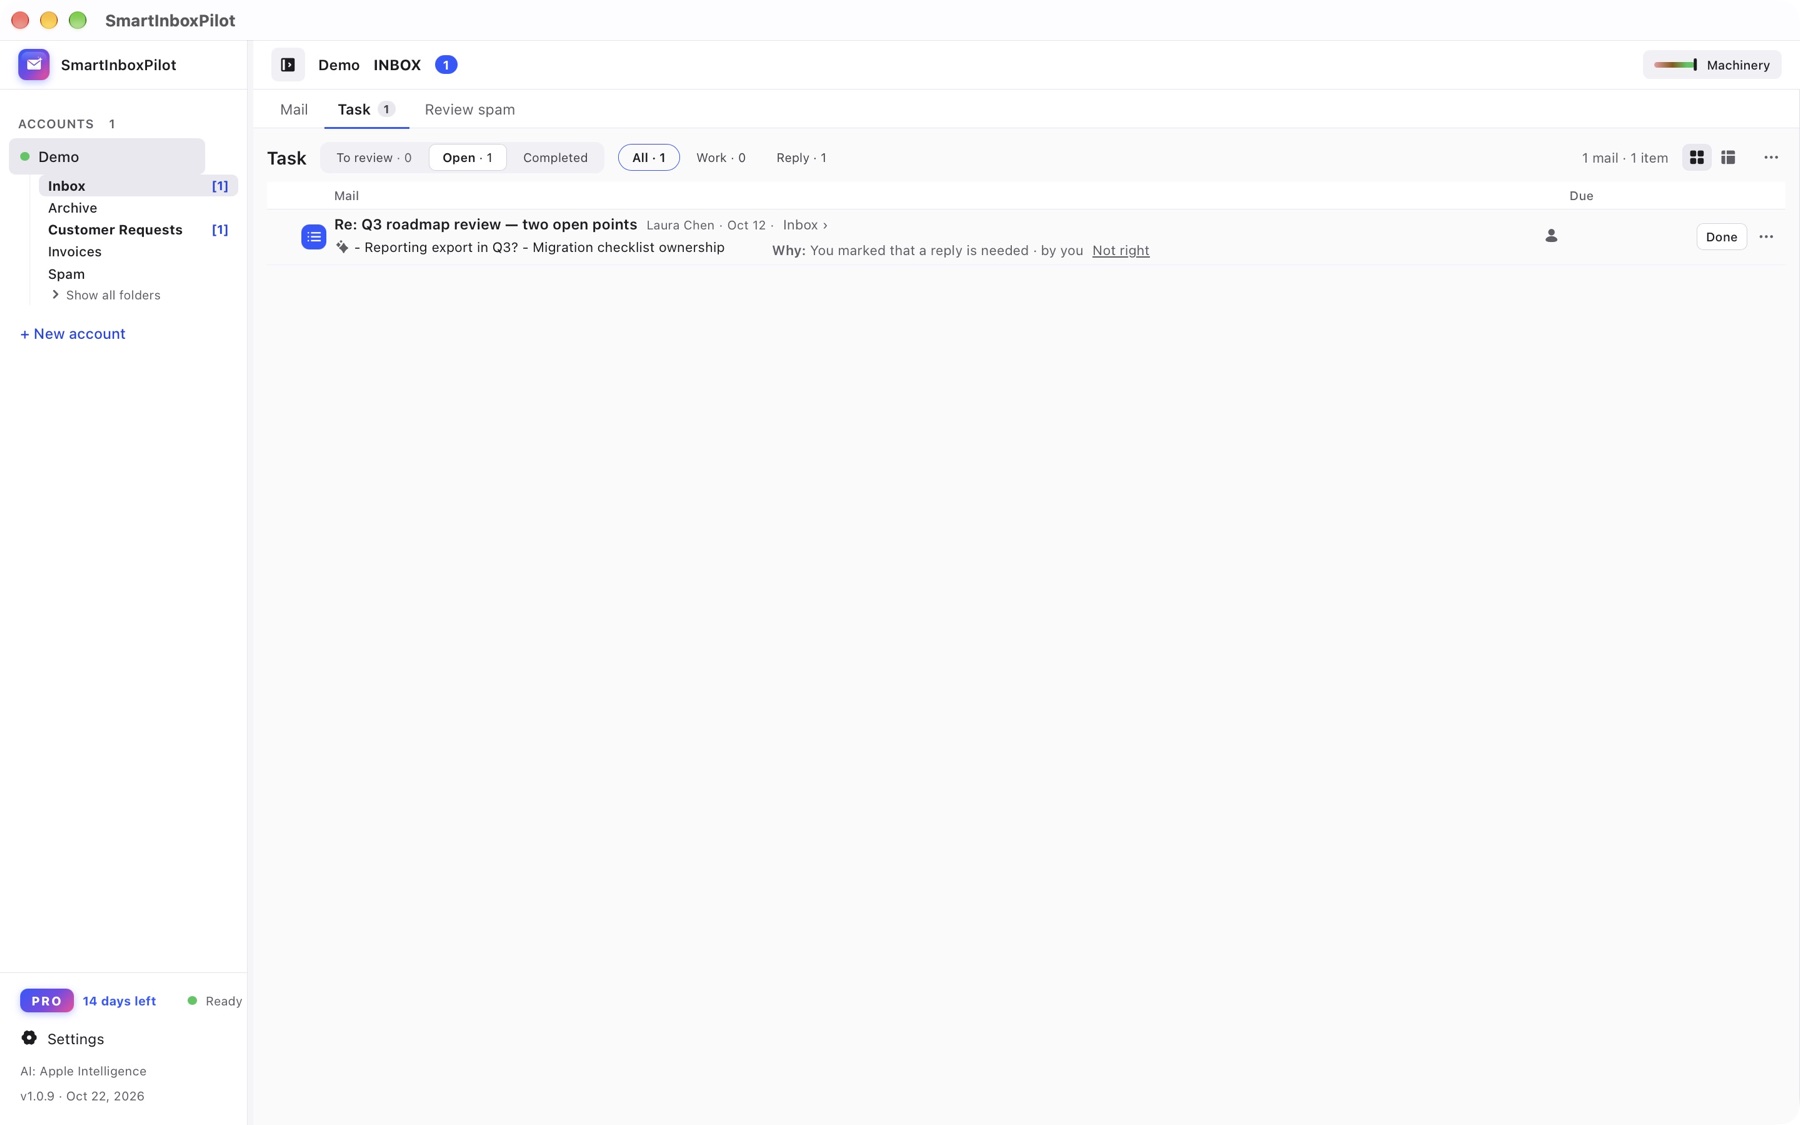The width and height of the screenshot is (1800, 1125).
Task: Open the Archive folder
Action: click(x=73, y=208)
